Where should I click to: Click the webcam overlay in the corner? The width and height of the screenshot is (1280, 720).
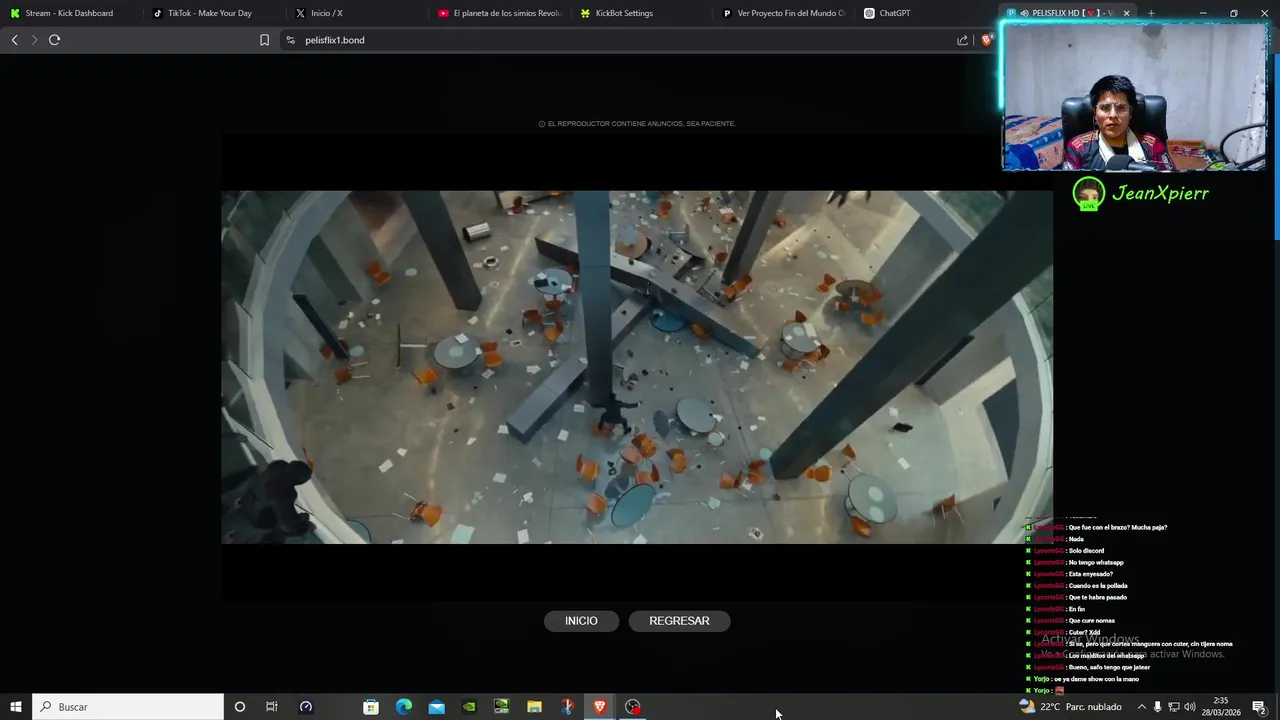(x=1134, y=96)
